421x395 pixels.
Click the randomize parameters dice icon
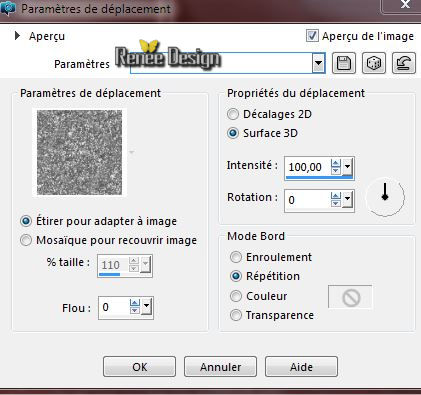374,63
